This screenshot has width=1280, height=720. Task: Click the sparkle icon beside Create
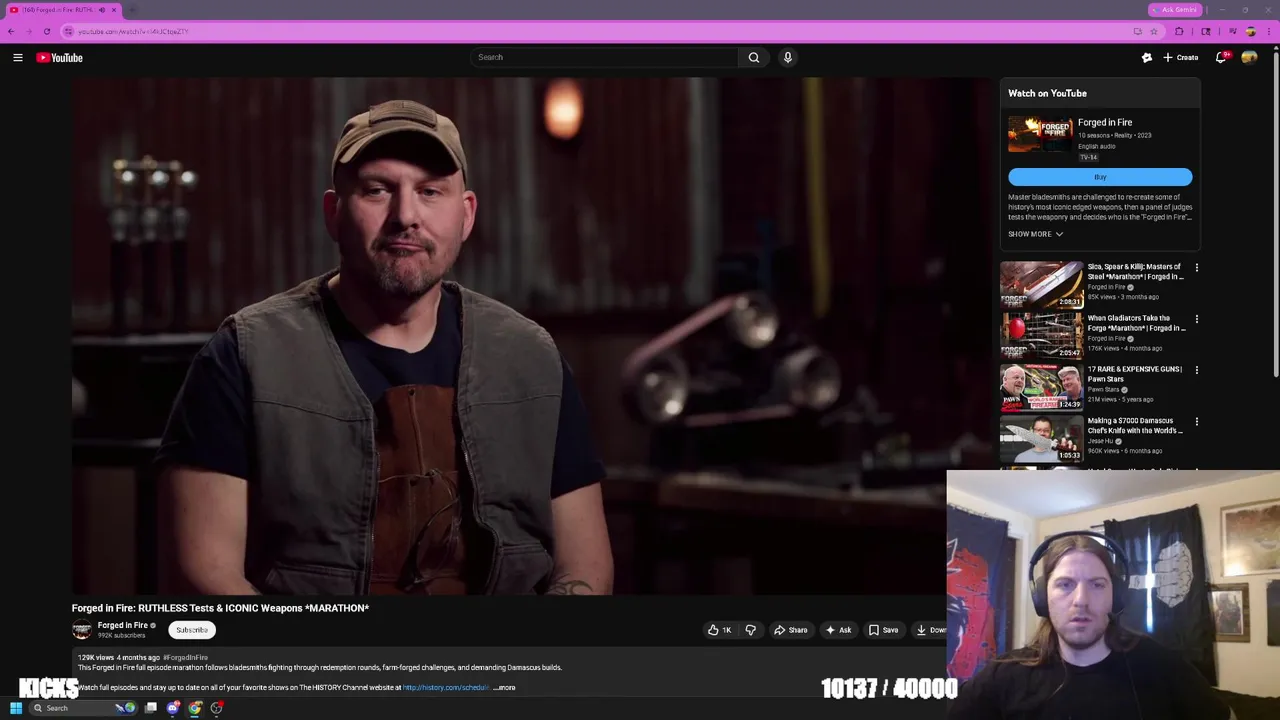click(x=1147, y=58)
